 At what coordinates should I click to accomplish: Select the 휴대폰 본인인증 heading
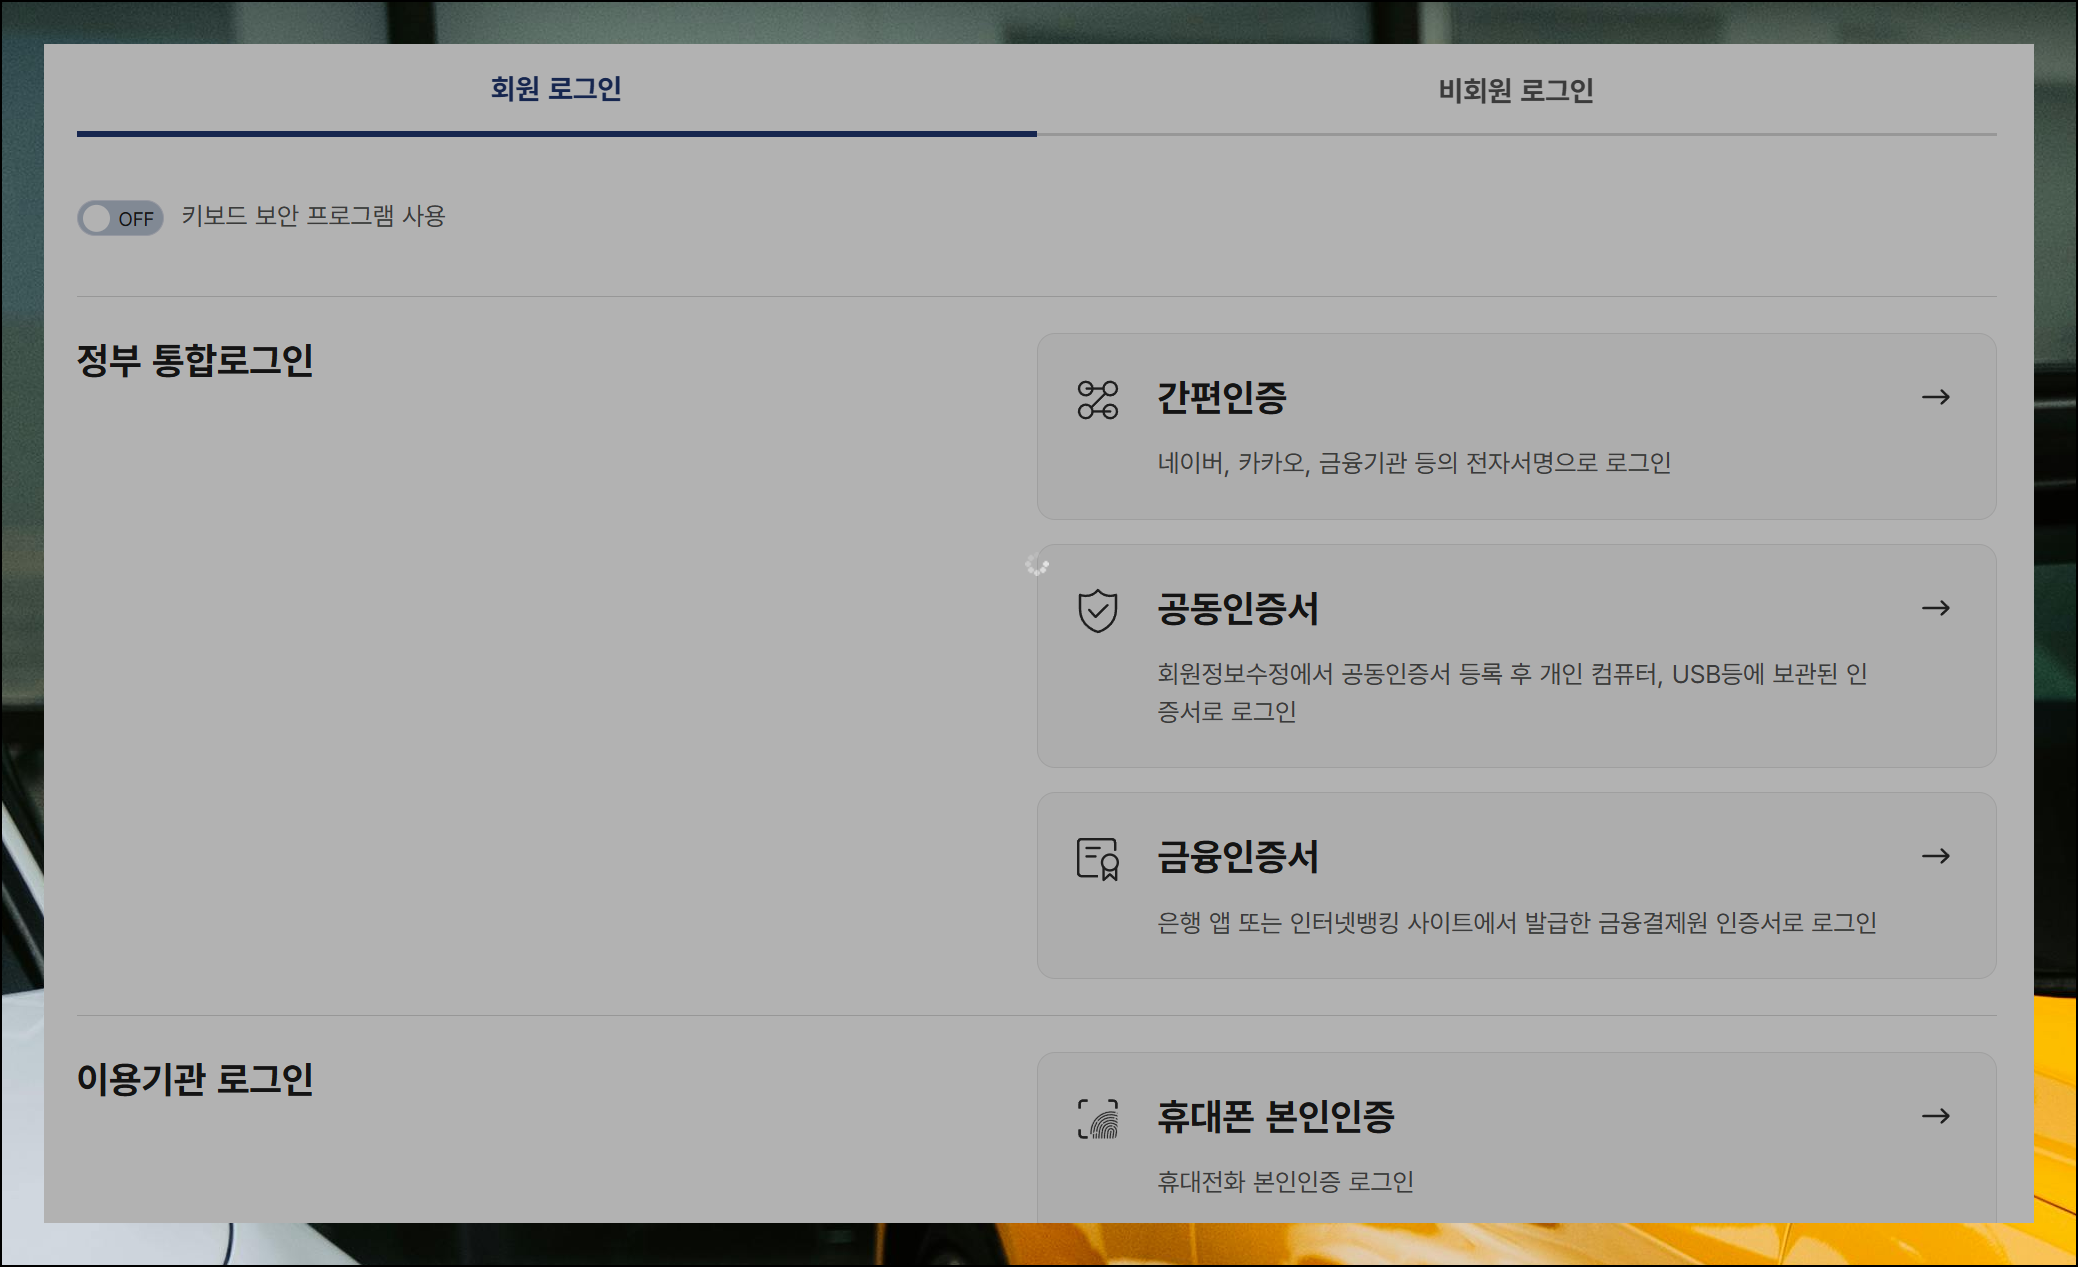coord(1275,1117)
